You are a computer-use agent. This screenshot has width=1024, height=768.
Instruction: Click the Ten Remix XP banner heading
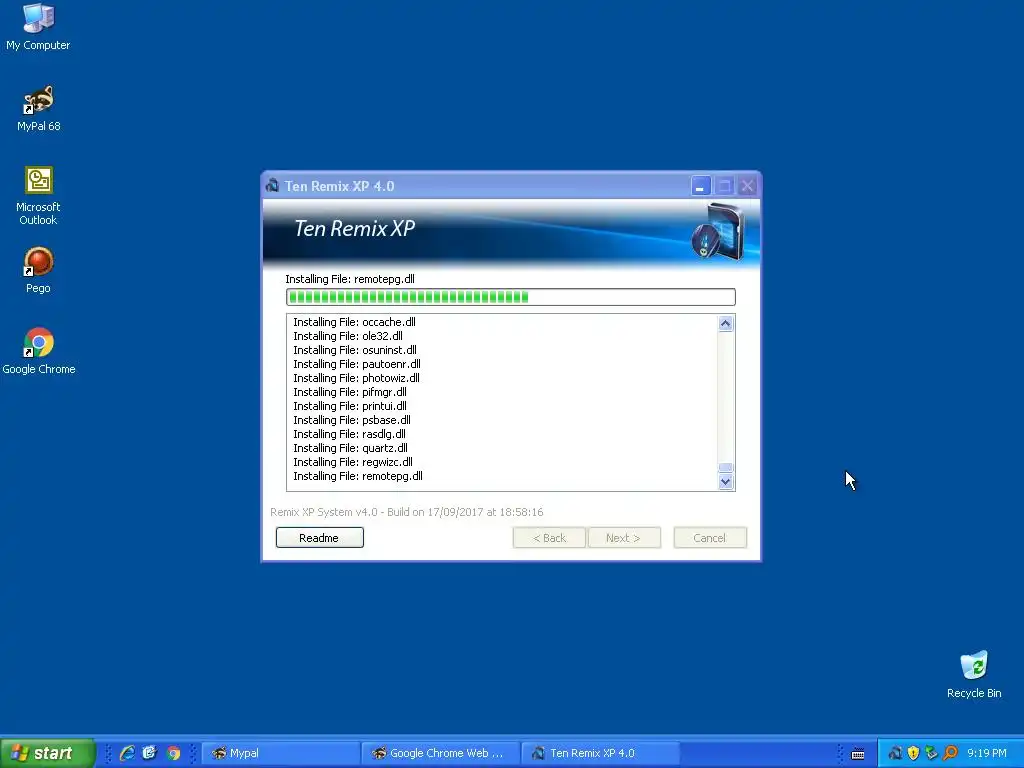pos(355,228)
